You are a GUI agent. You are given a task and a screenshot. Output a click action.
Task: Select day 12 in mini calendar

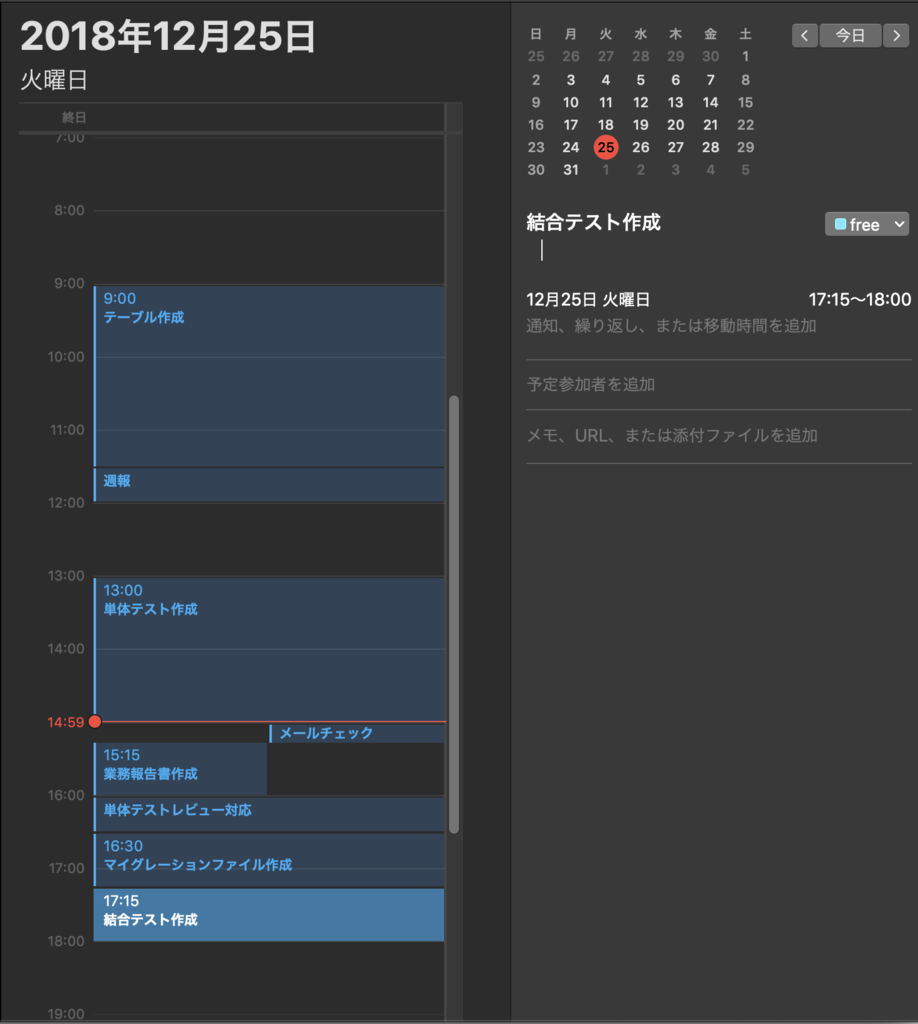[641, 103]
